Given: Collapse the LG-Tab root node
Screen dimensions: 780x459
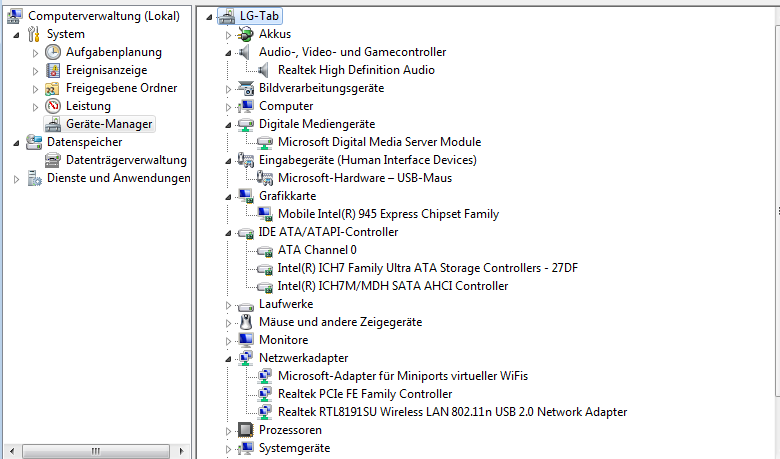Looking at the screenshot, I should 209,17.
